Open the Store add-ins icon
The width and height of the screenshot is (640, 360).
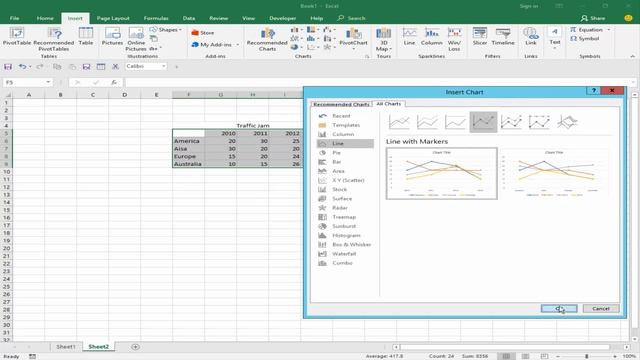pos(203,33)
